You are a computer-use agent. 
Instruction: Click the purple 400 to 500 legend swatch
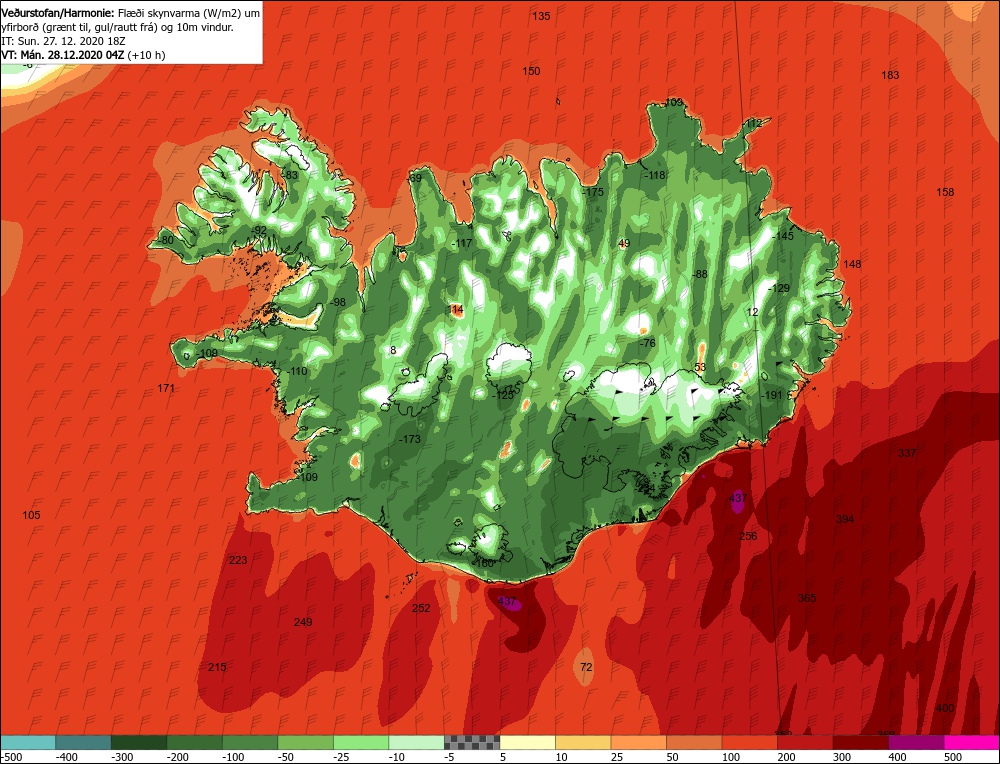click(x=916, y=742)
